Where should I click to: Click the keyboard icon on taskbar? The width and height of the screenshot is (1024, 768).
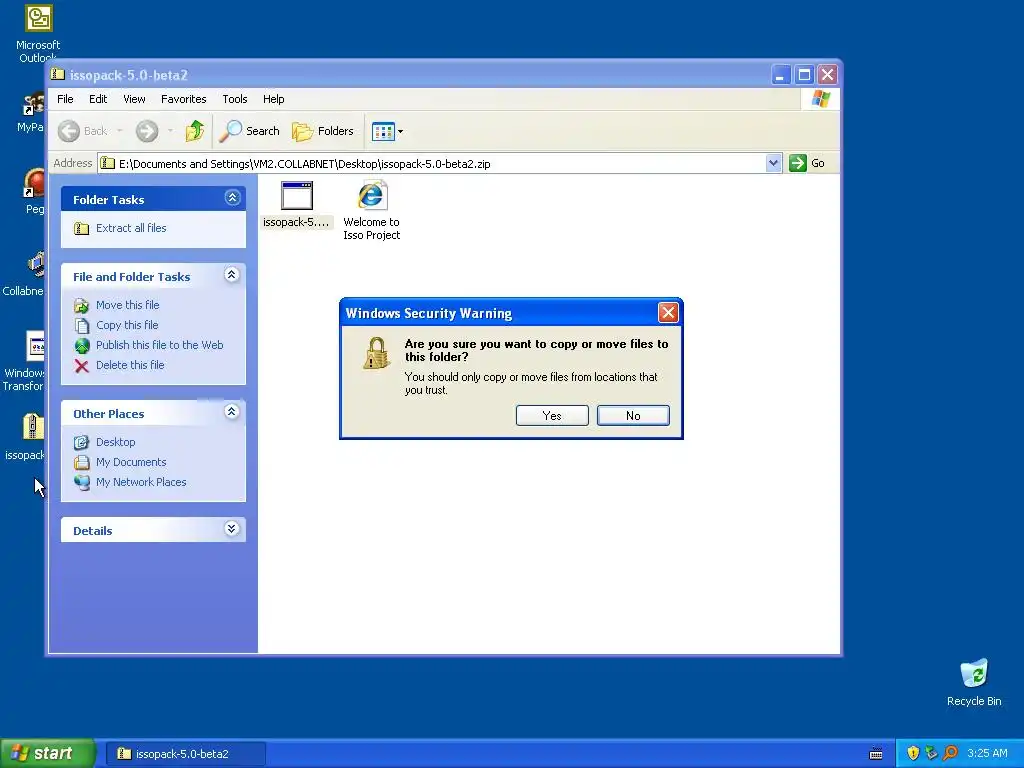(876, 754)
